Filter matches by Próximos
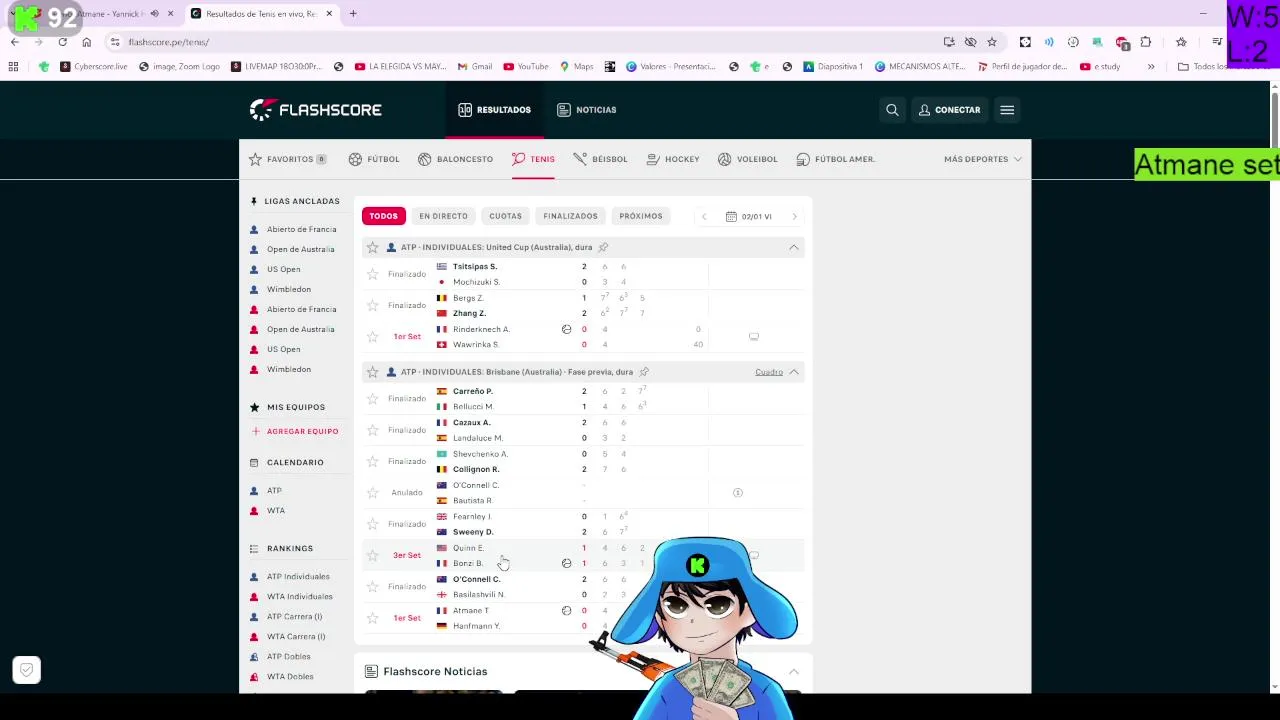The image size is (1280, 720). (641, 216)
